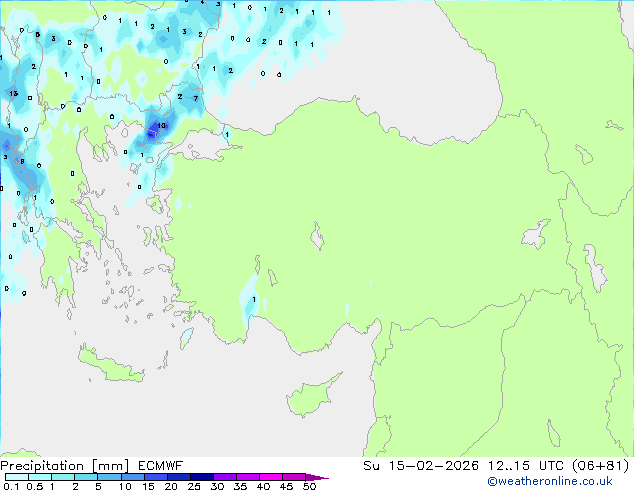Click the 'Precipitation [mm]' title text
This screenshot has height=490, width=634.
[x=65, y=466]
